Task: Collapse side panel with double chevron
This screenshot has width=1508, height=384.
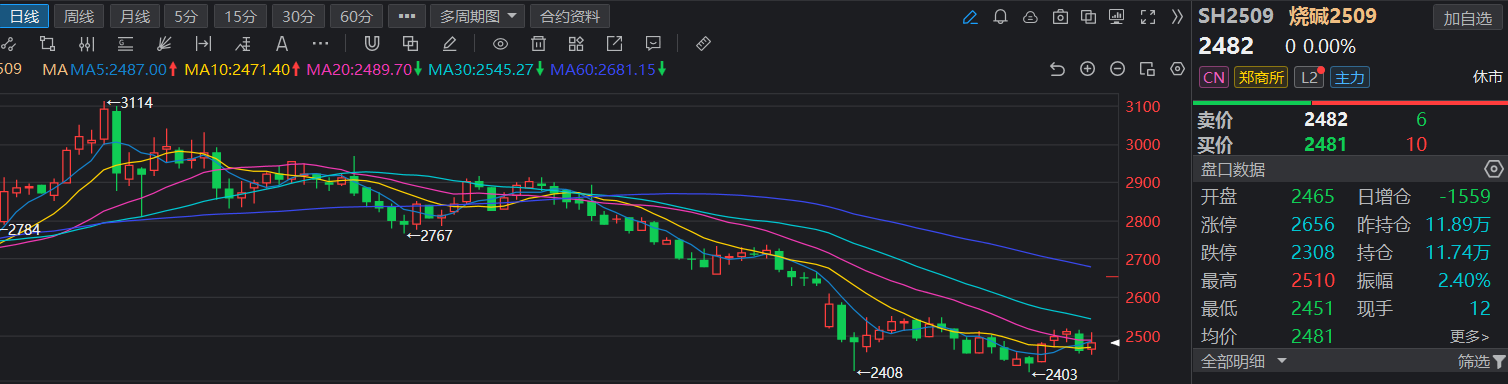Action: [1177, 17]
